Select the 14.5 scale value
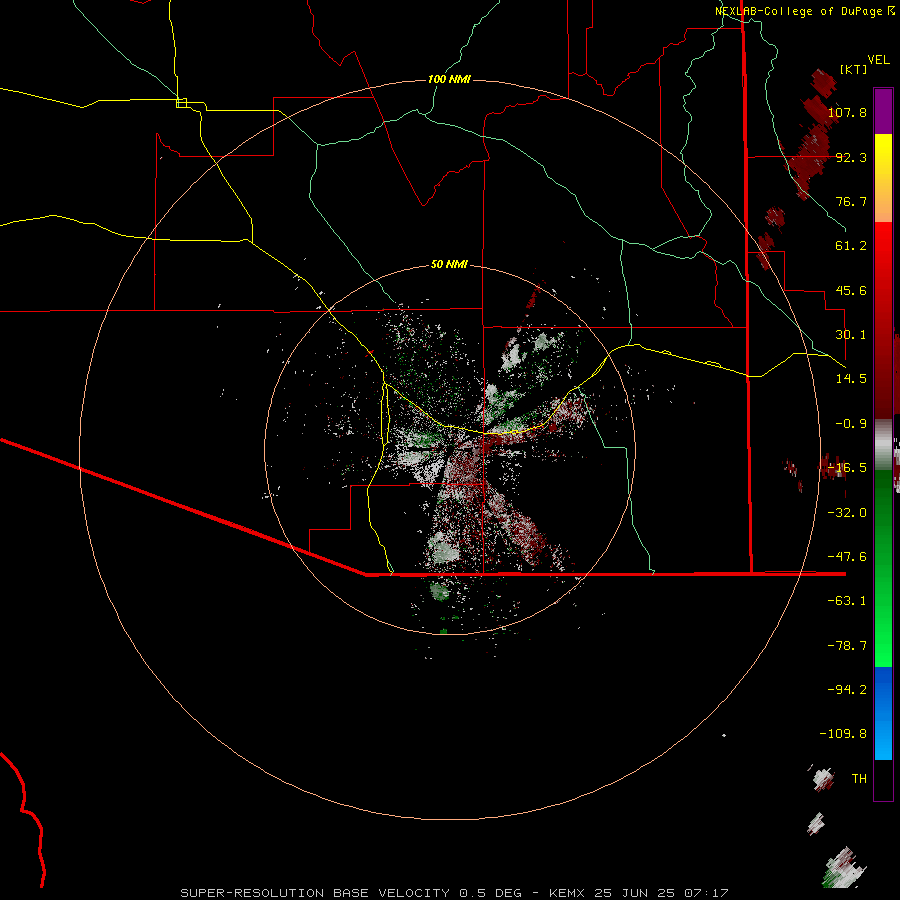This screenshot has width=900, height=900. coord(851,379)
